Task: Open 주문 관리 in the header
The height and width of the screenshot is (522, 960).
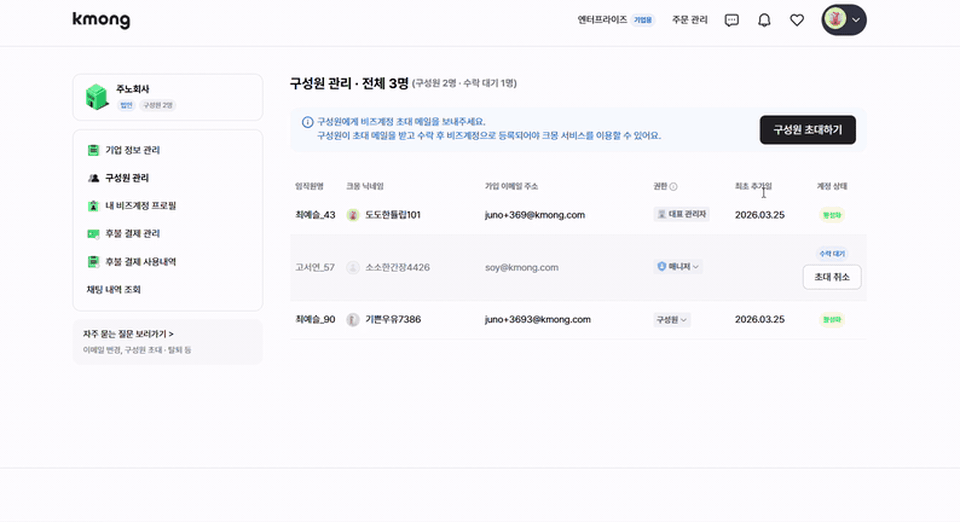Action: (689, 20)
